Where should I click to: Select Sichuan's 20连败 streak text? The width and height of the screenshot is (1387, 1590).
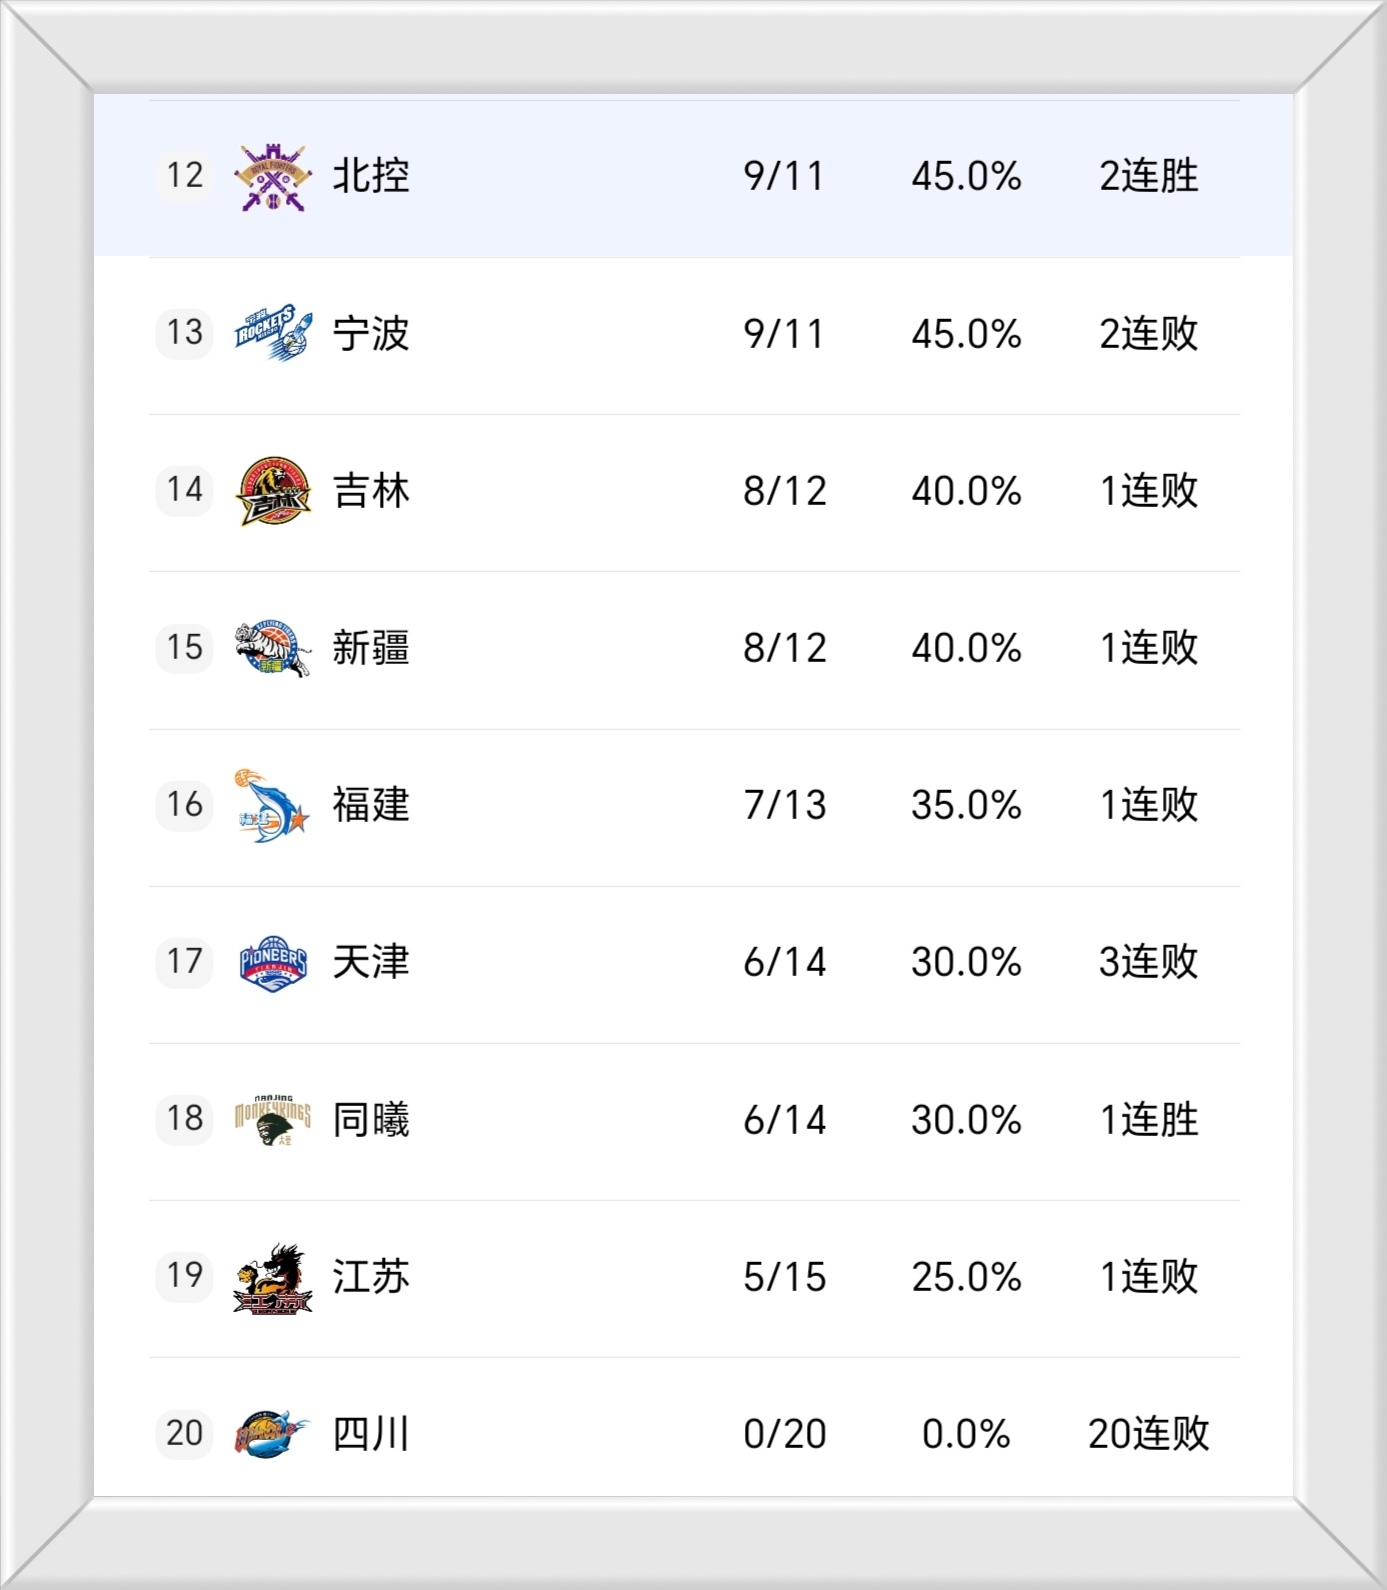pos(1148,1433)
